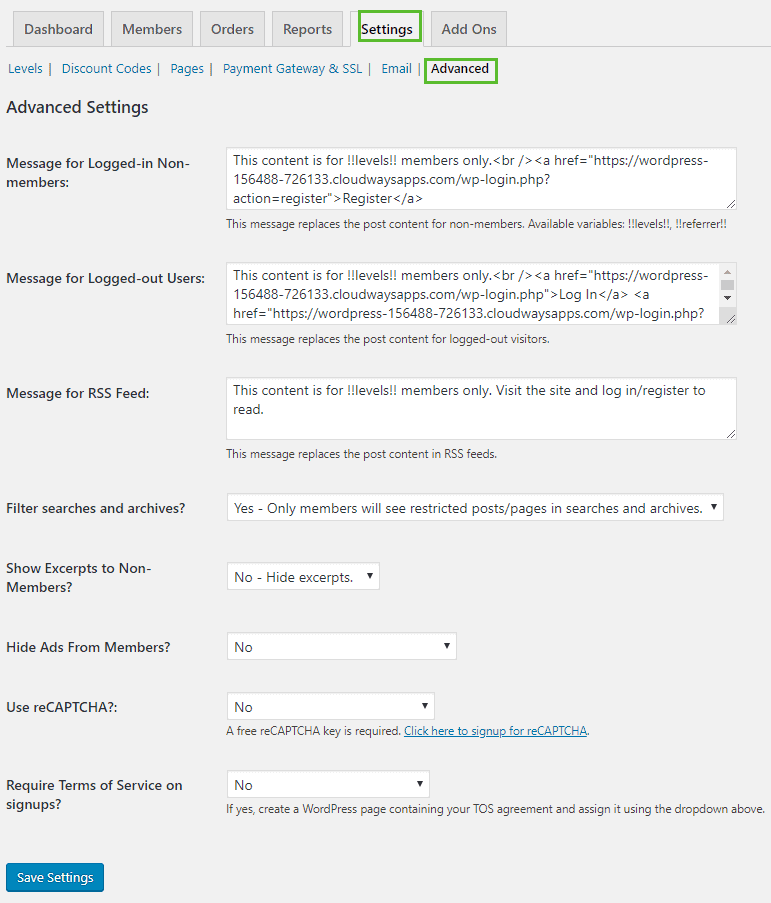Open the Add Ons tab

(x=469, y=29)
